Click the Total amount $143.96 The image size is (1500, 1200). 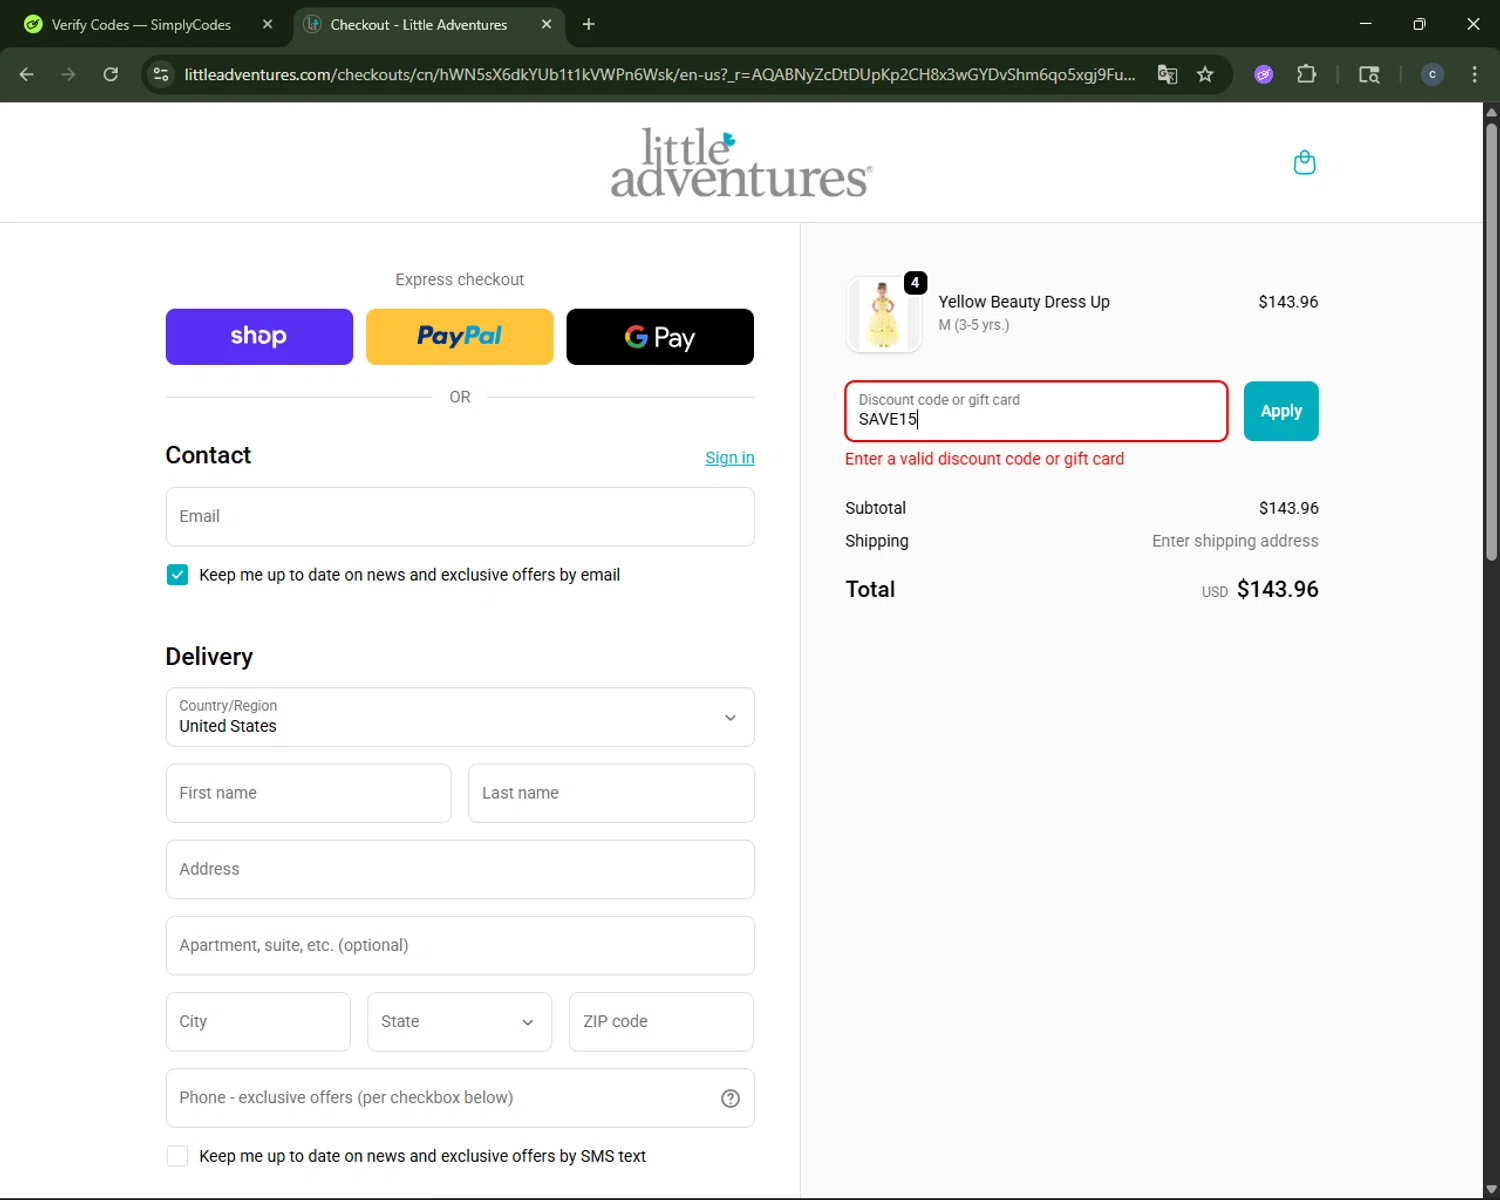(x=1277, y=589)
